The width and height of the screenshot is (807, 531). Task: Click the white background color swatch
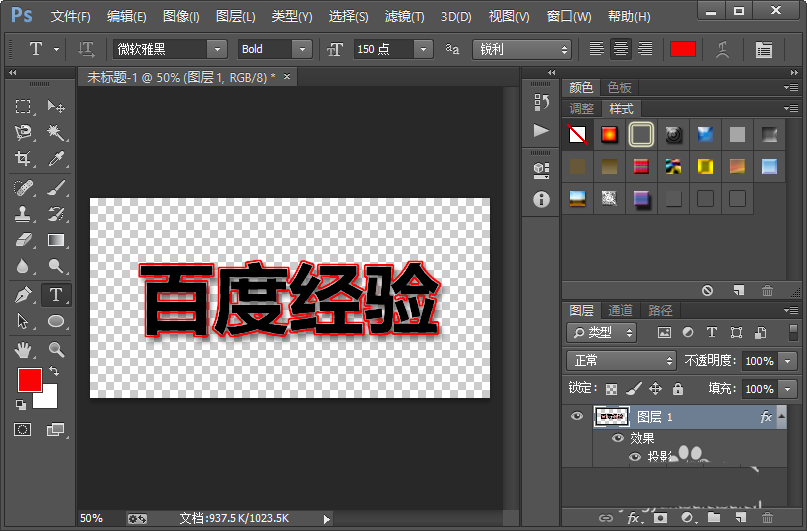(48, 399)
